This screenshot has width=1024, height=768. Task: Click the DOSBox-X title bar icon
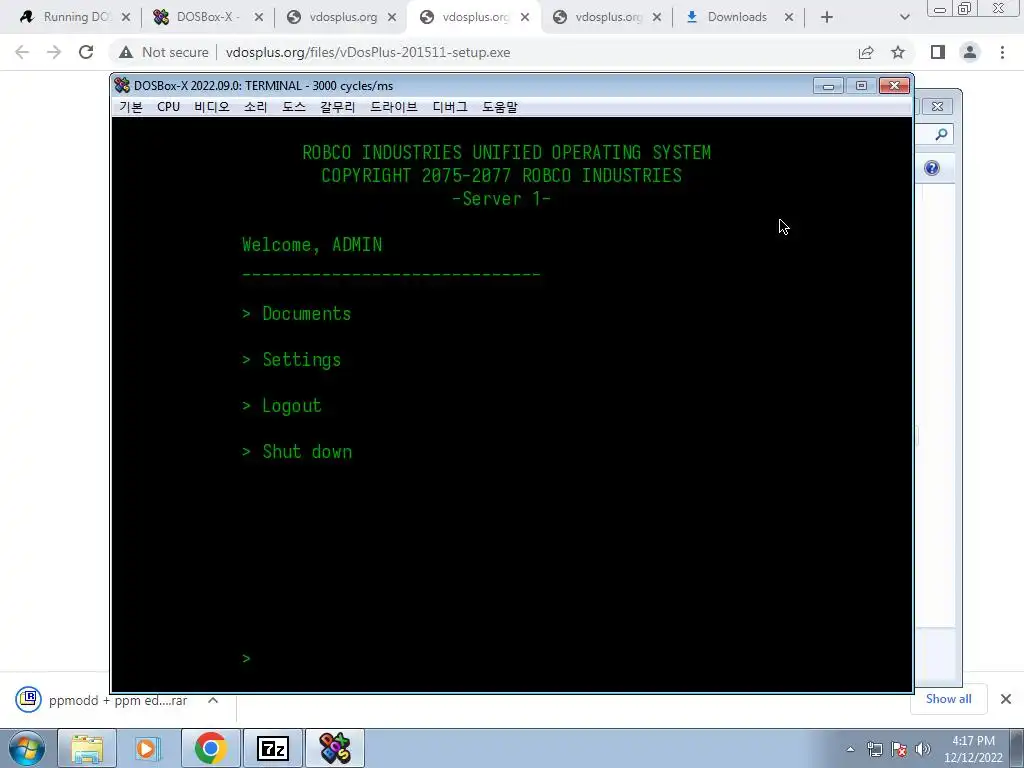click(x=121, y=86)
